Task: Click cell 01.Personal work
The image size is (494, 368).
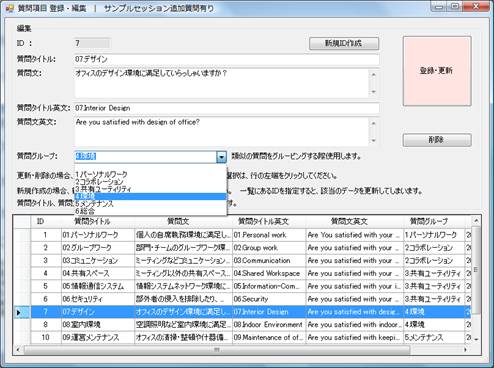Action: pos(269,235)
